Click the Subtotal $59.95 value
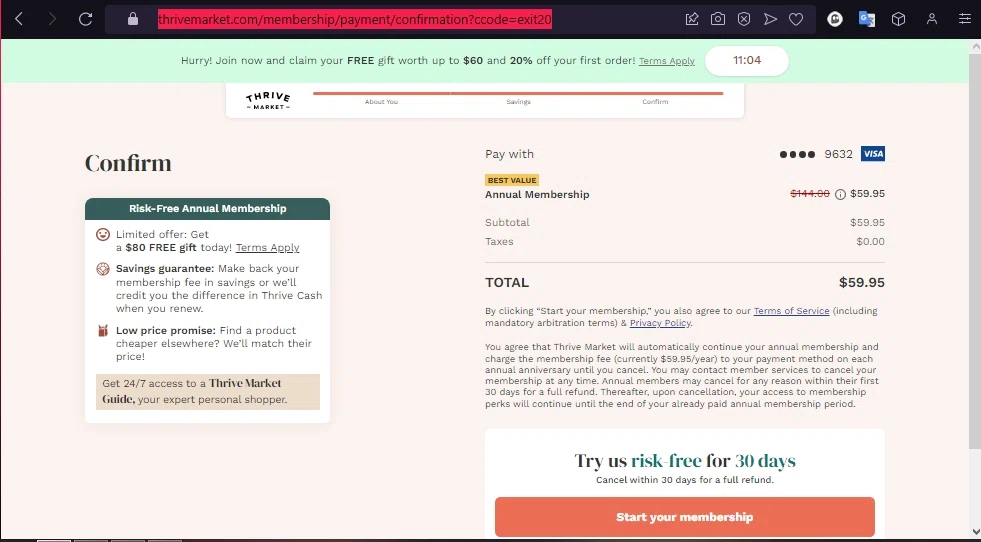 pyautogui.click(x=867, y=223)
